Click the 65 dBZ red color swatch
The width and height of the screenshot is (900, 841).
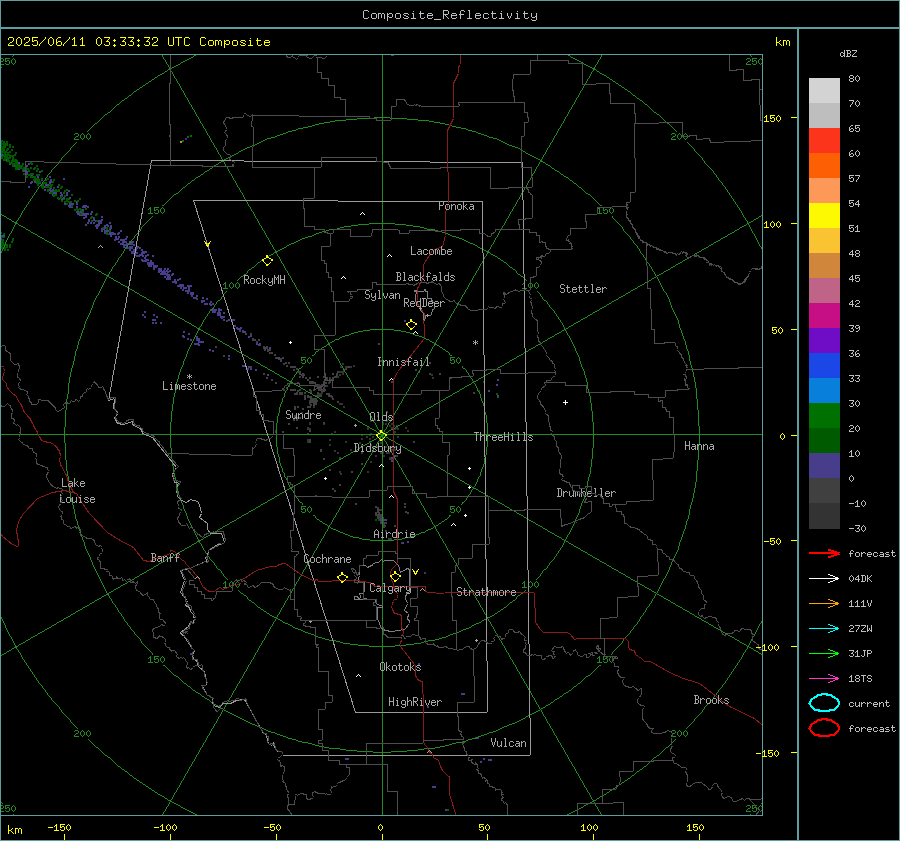824,140
